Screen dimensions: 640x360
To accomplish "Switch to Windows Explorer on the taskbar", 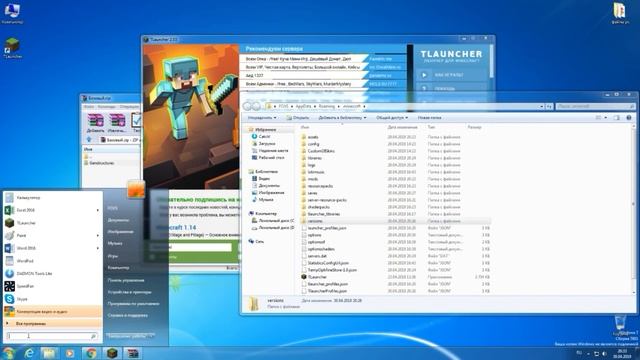I will 49,353.
